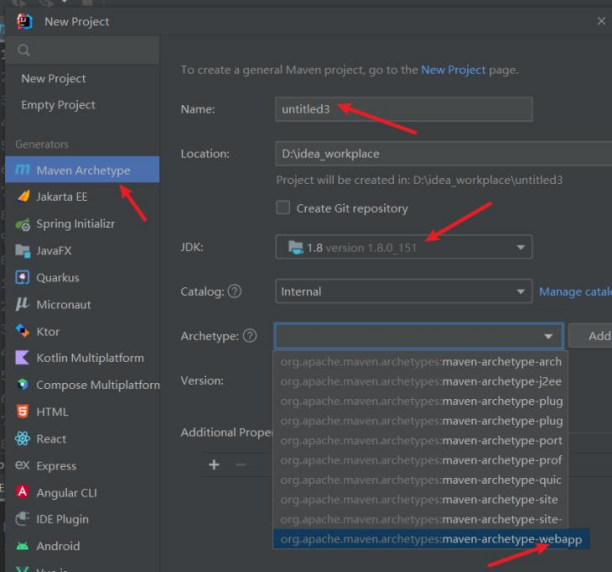Click the generator search field

pyautogui.click(x=82, y=50)
